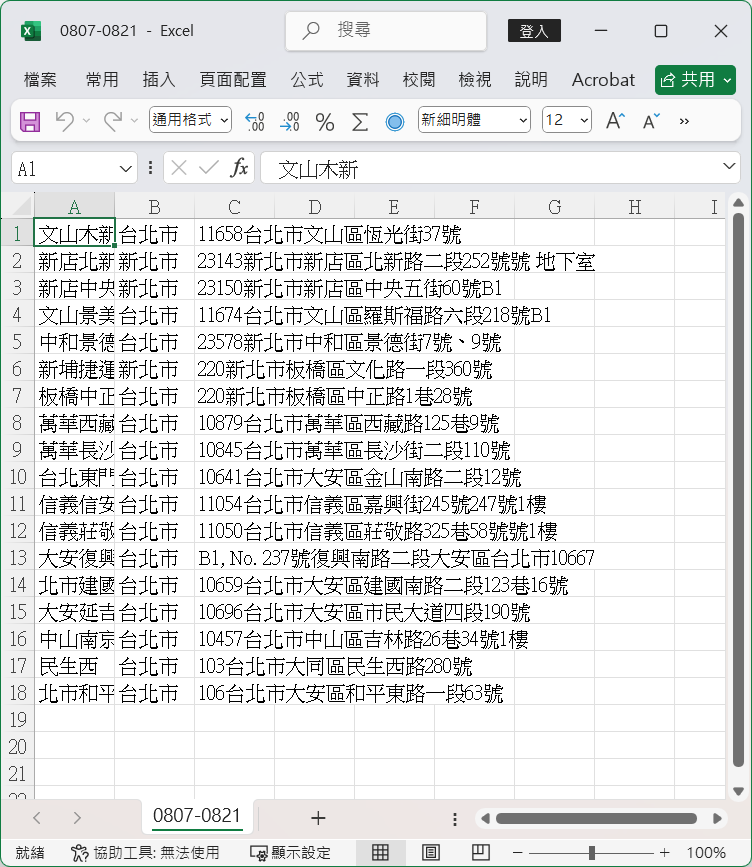Click the vertical scrollbar down arrow

738,791
